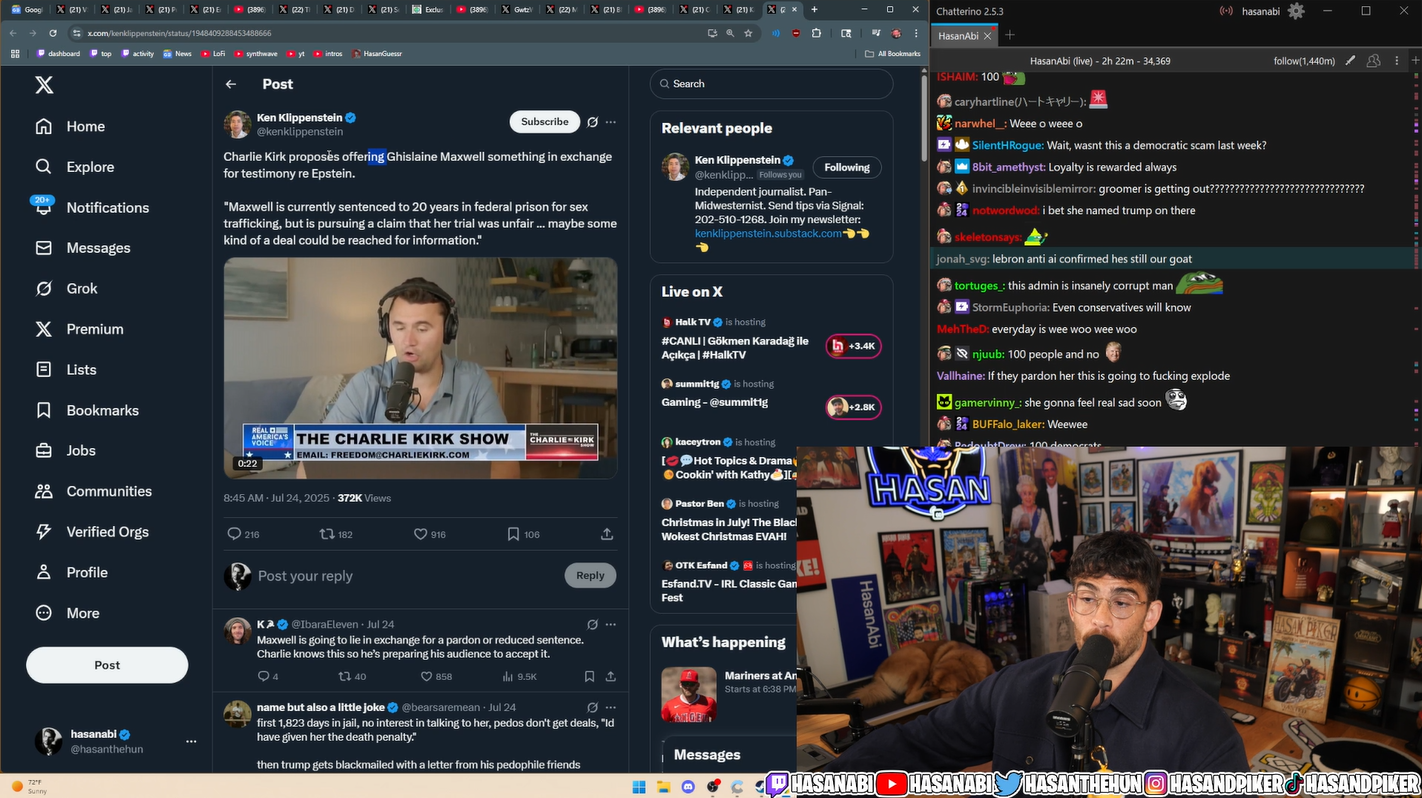The width and height of the screenshot is (1422, 798).
Task: Bookmark the @IbaraEleven reply
Action: coord(589,677)
